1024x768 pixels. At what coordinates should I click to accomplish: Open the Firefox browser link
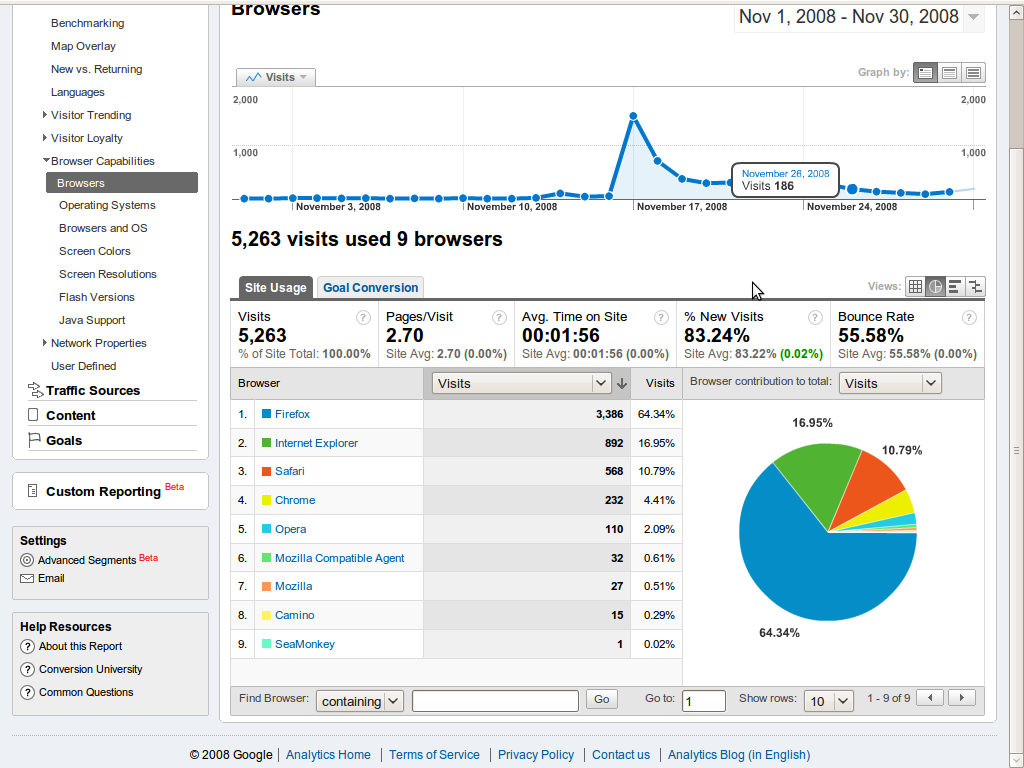tap(292, 414)
